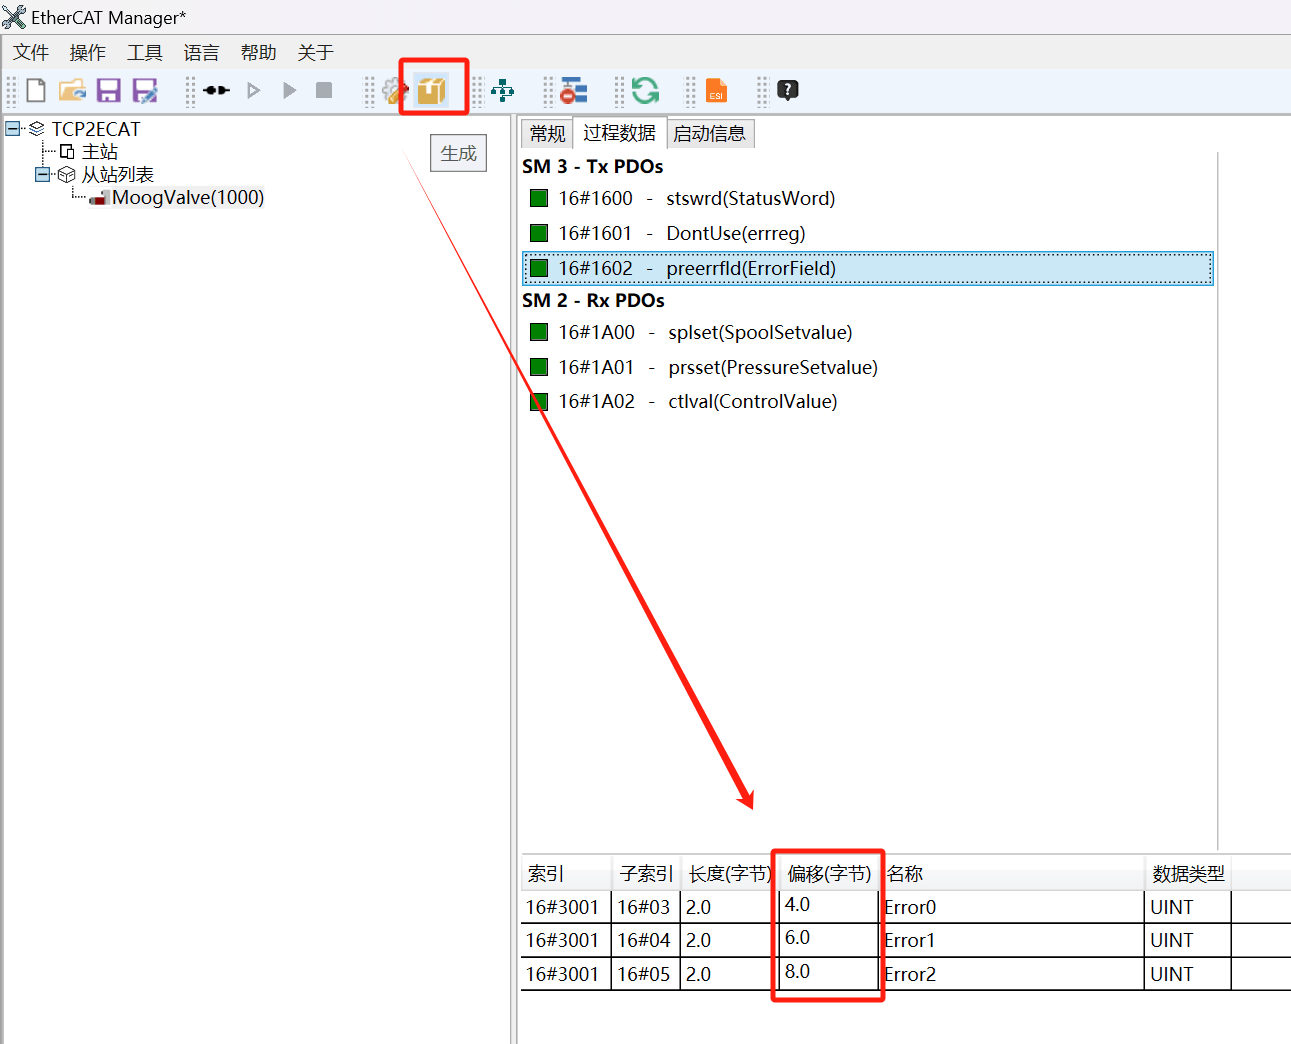This screenshot has width=1291, height=1044.
Task: Select MoogValve(1000) slave in tree
Action: (x=188, y=197)
